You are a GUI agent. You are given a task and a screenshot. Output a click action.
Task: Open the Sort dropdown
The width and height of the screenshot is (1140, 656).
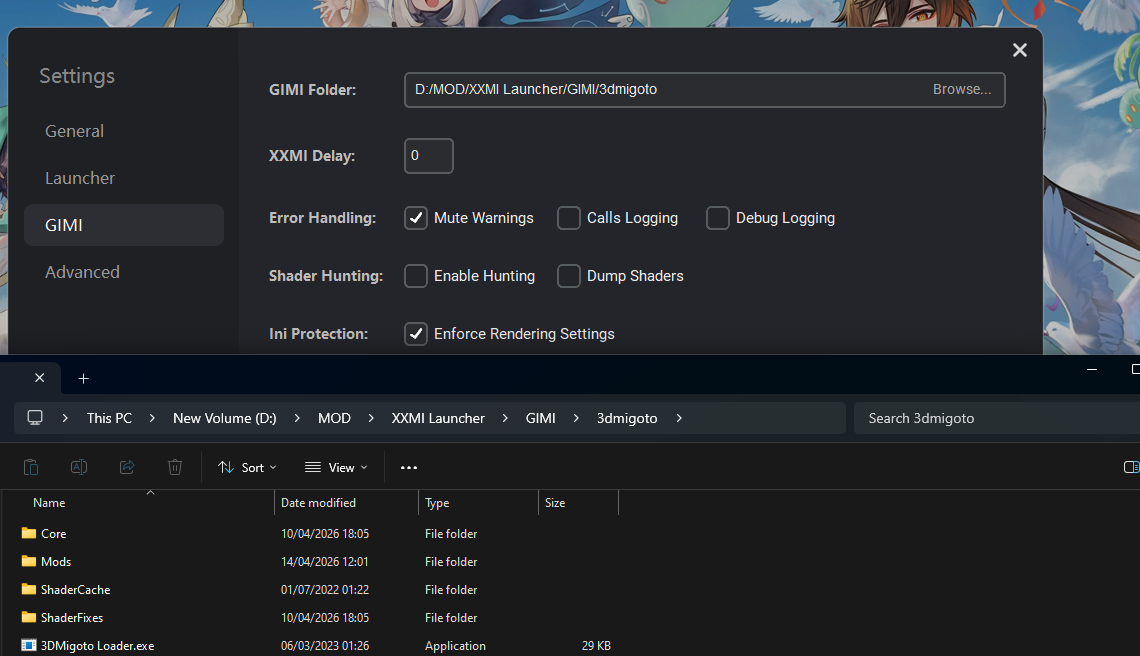(x=247, y=468)
